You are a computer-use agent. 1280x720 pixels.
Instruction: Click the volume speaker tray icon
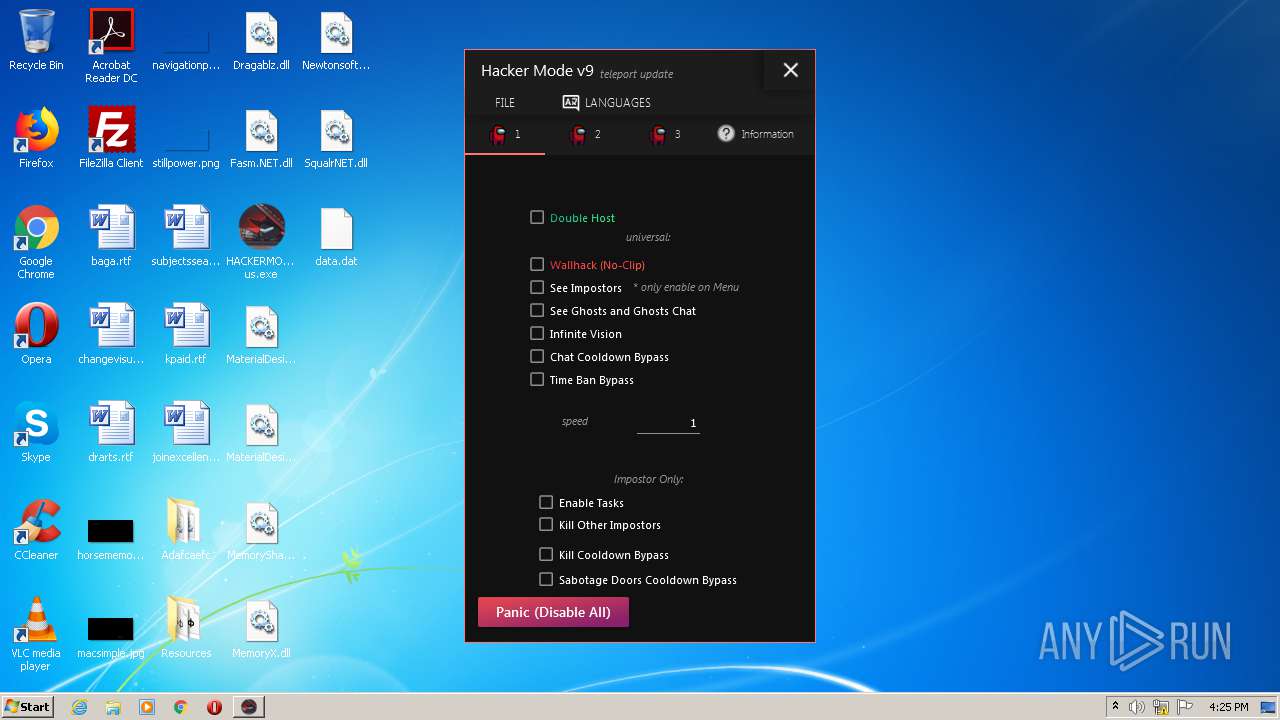1137,707
